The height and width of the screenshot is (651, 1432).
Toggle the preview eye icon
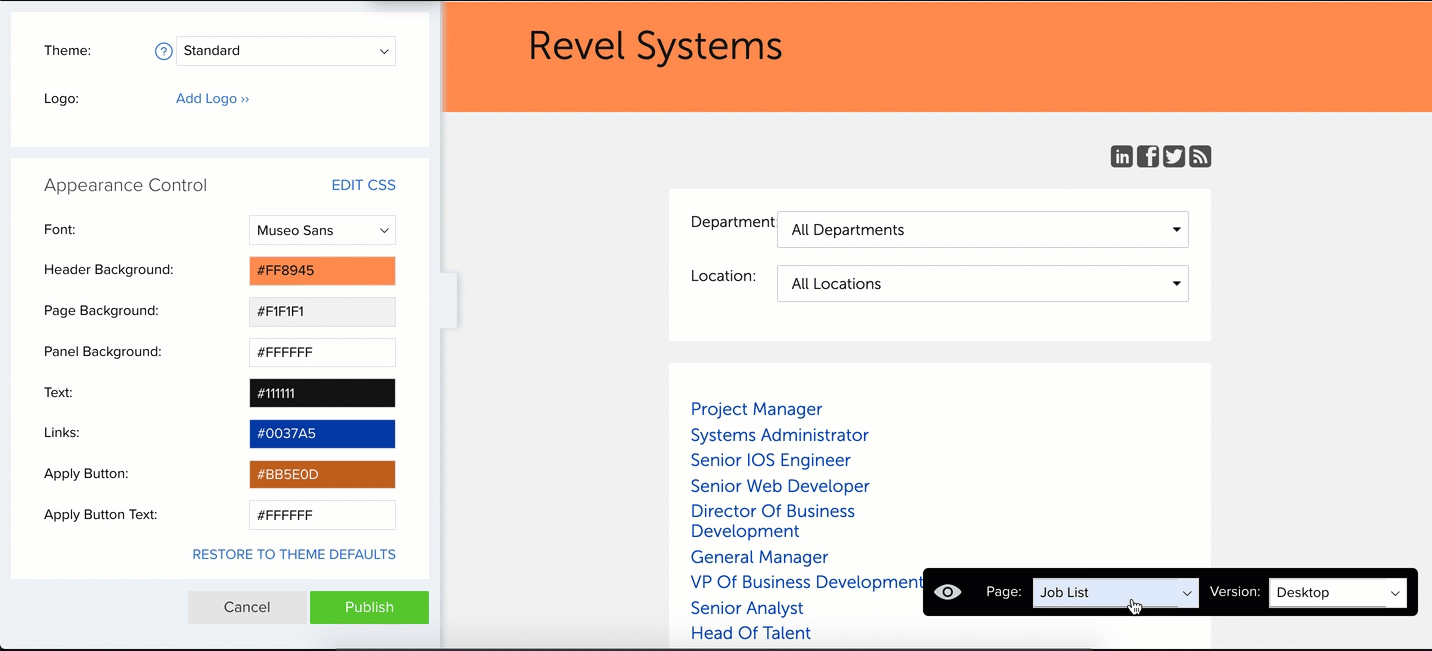(948, 592)
